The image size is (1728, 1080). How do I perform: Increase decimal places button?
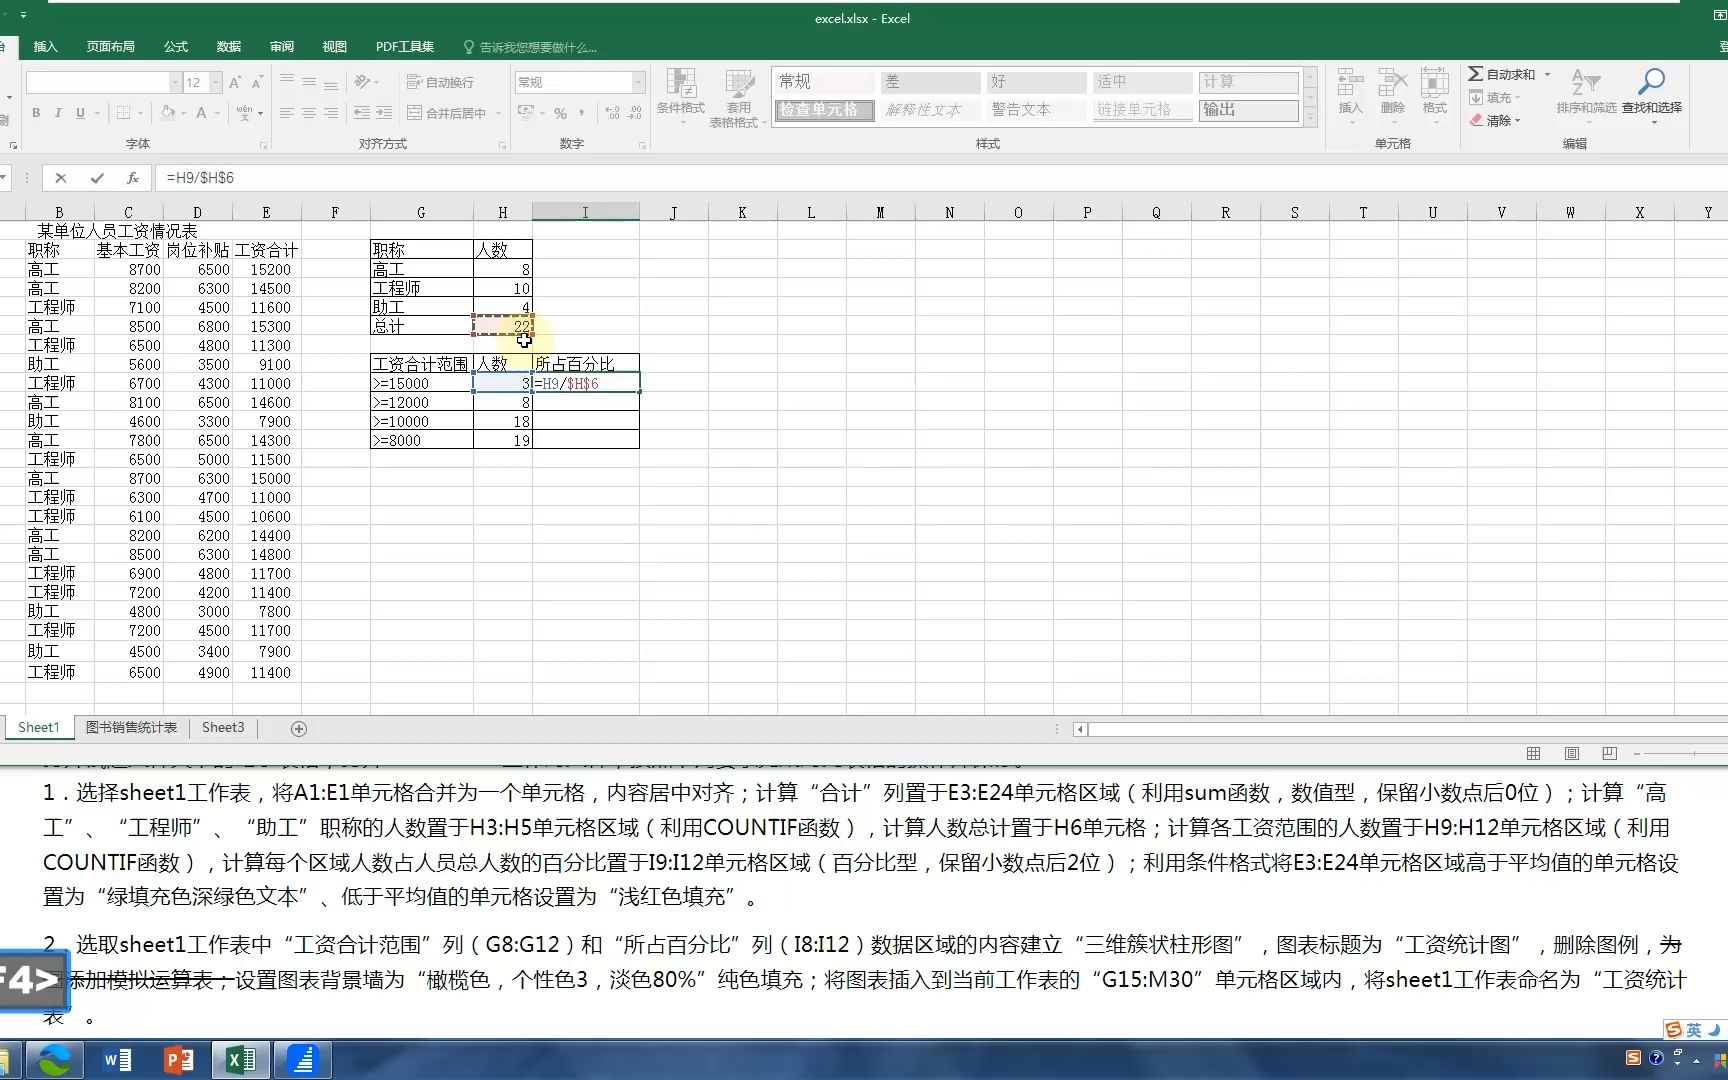[612, 113]
